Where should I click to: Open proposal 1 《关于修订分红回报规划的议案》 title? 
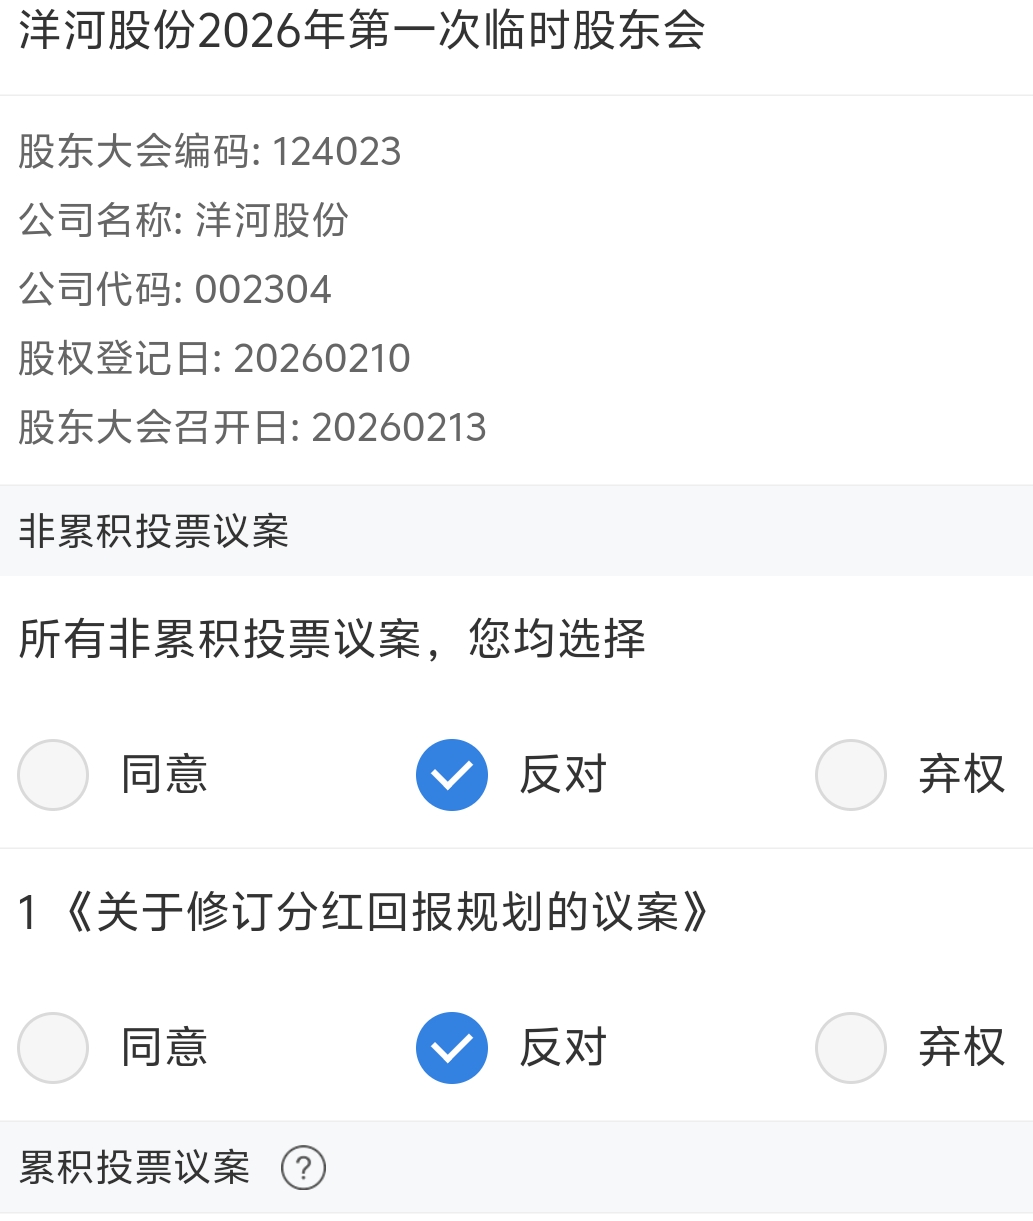click(364, 913)
